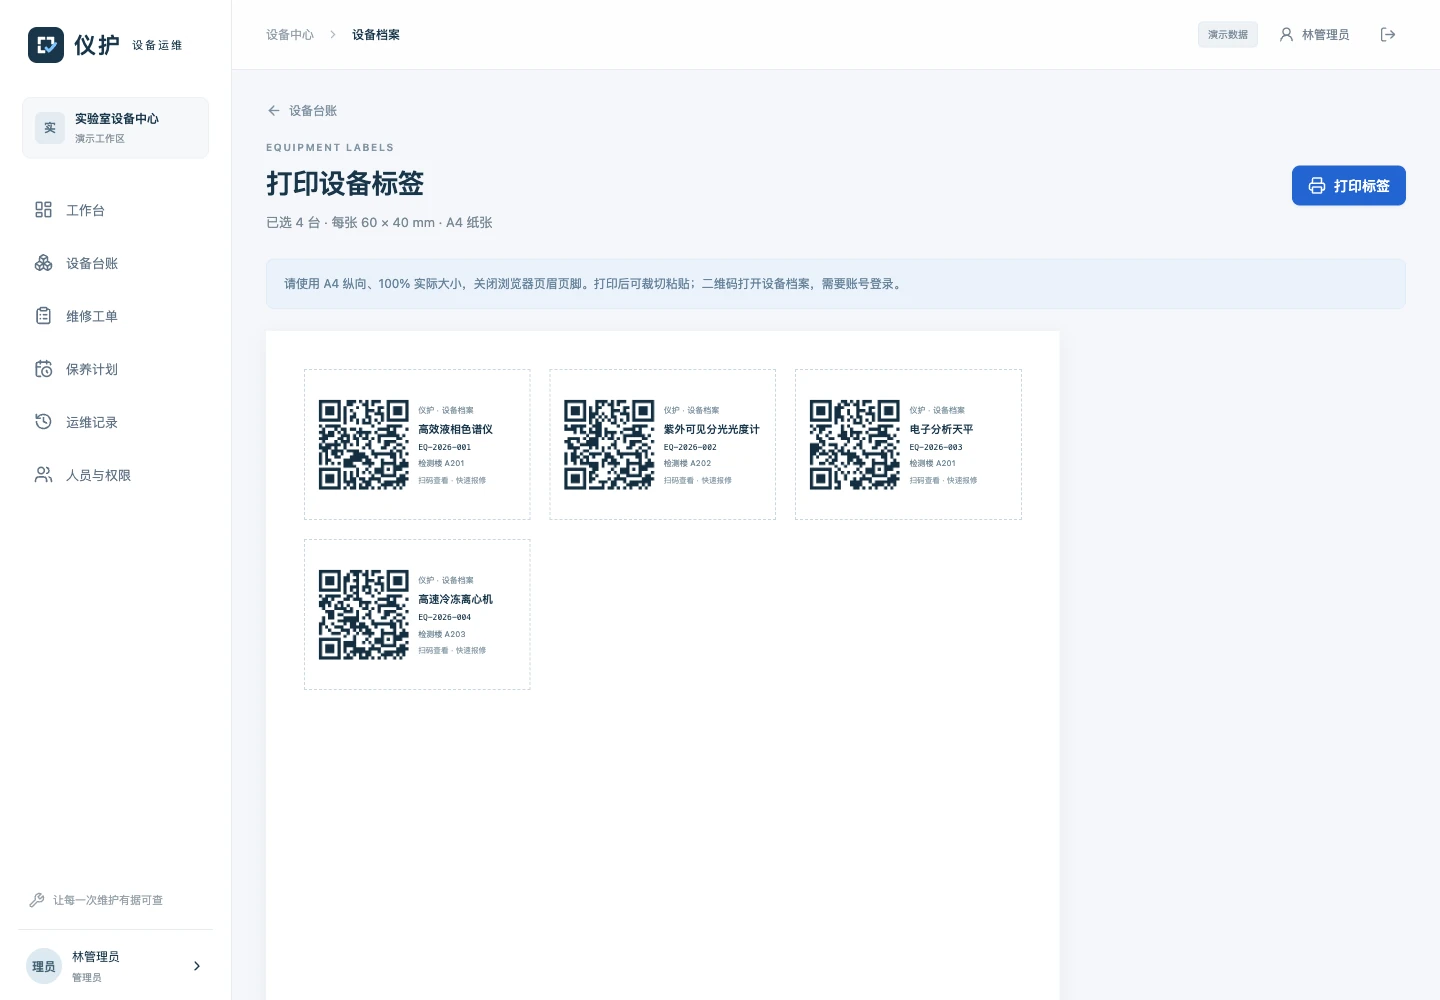Viewport: 1440px width, 1000px height.
Task: Open the 人员与权限 users icon
Action: tap(43, 475)
